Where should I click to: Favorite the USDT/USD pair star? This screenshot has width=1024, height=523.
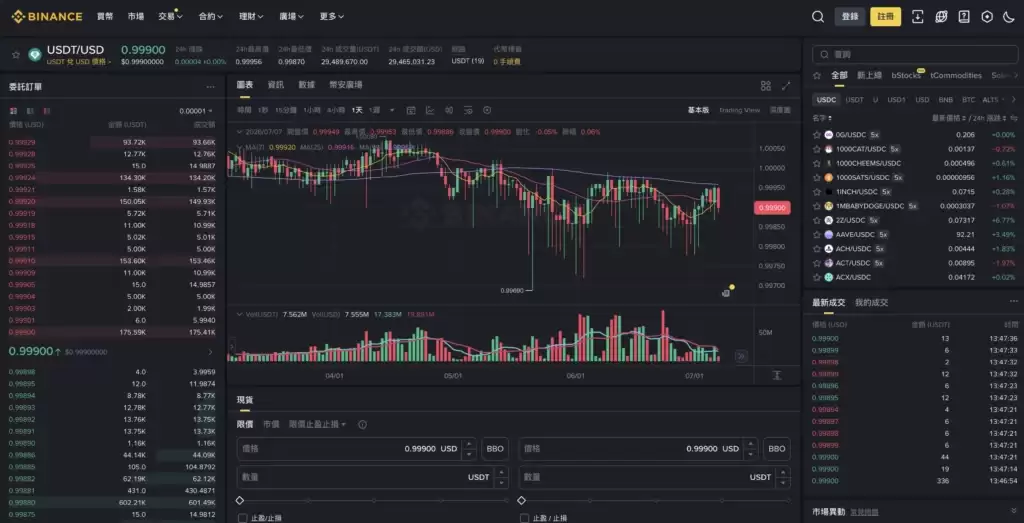click(x=16, y=55)
